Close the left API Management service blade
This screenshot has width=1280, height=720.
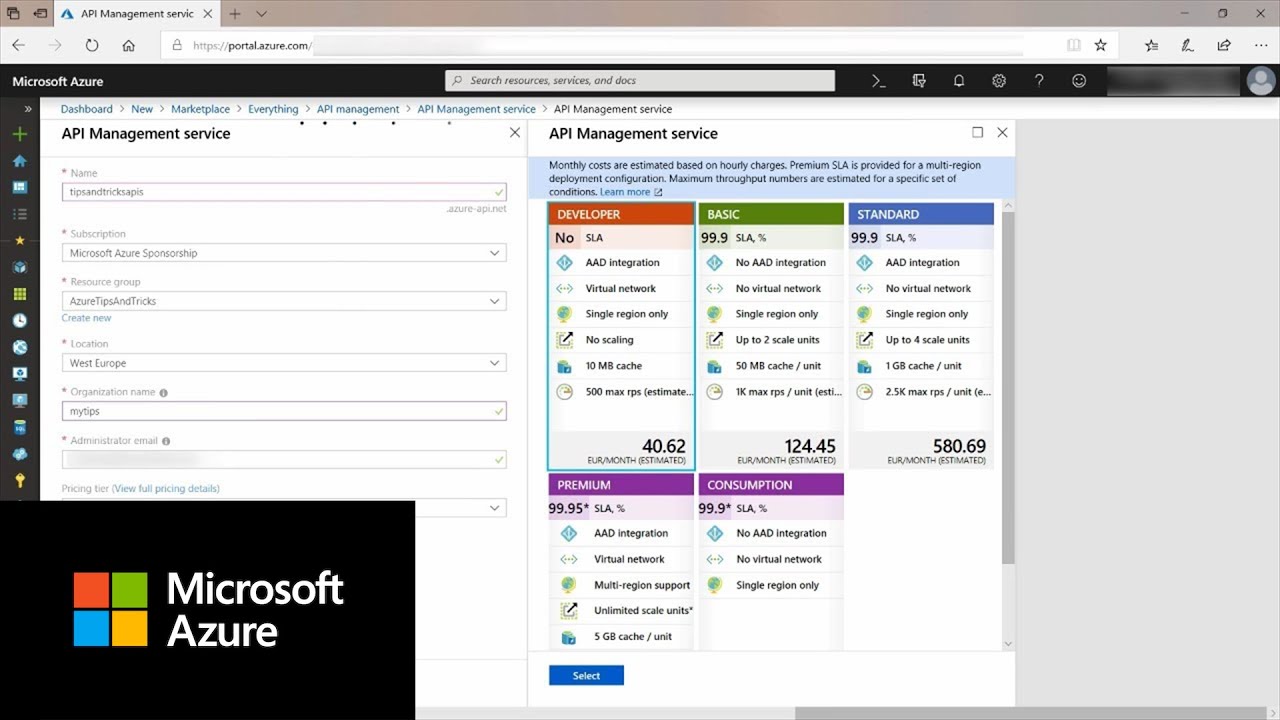515,132
